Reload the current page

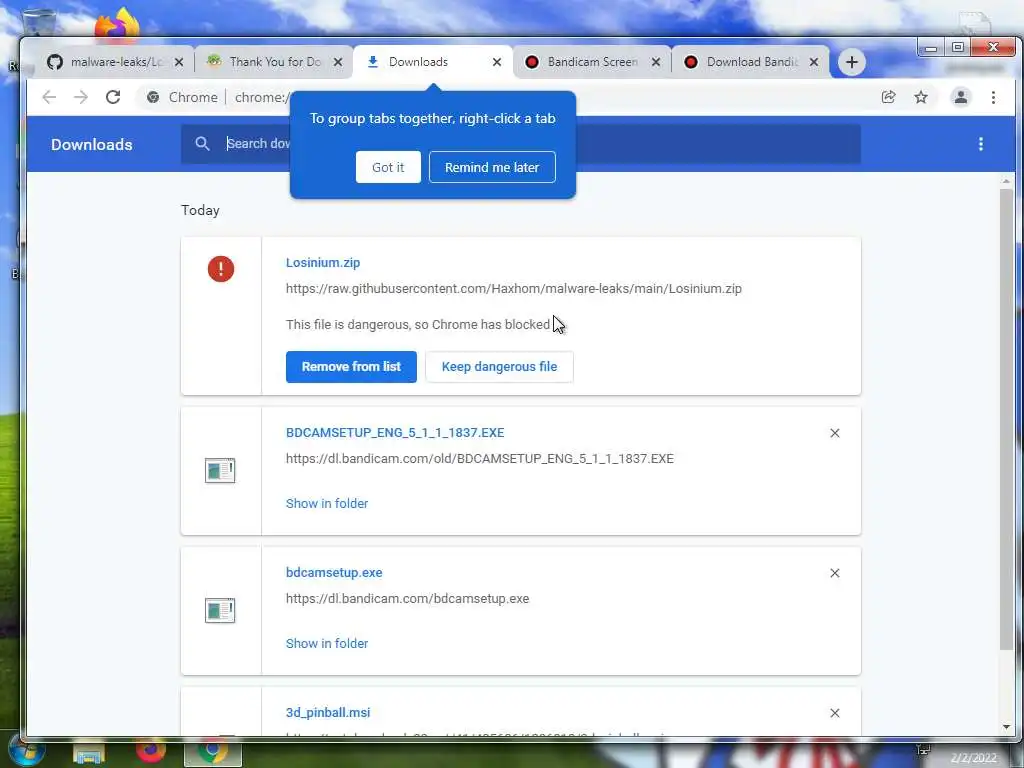click(x=113, y=97)
